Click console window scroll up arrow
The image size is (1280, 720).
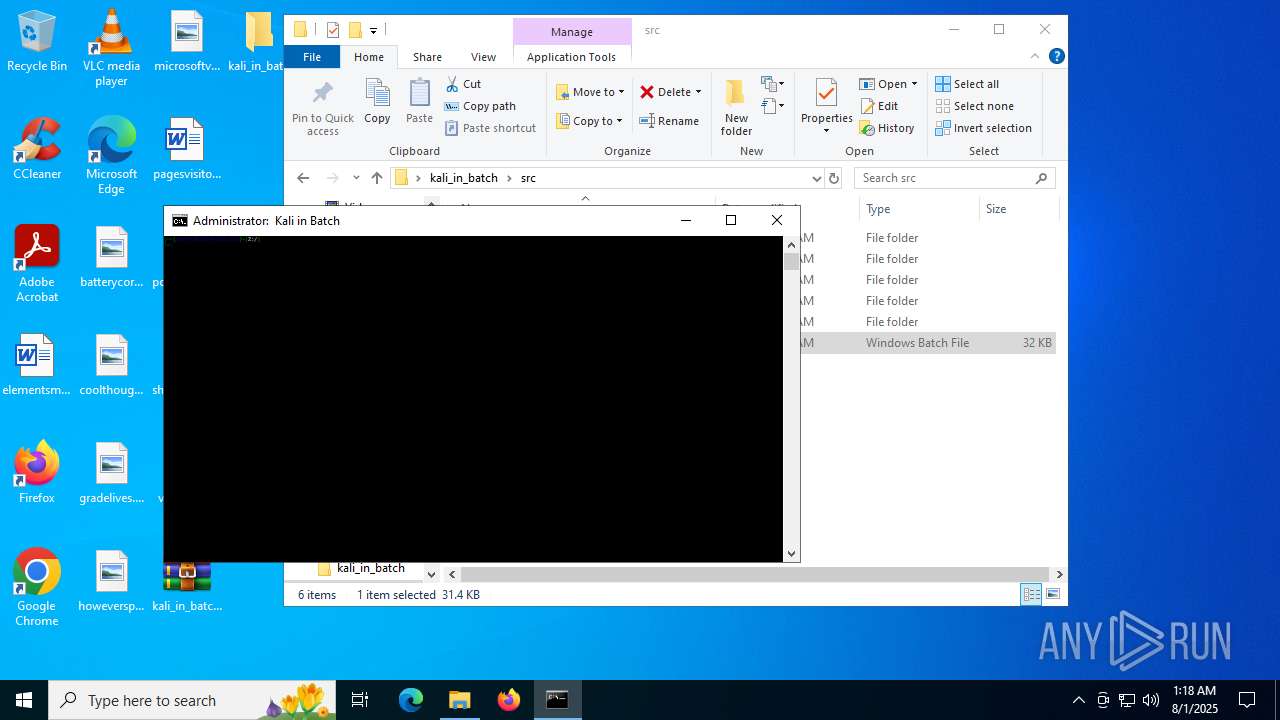791,244
